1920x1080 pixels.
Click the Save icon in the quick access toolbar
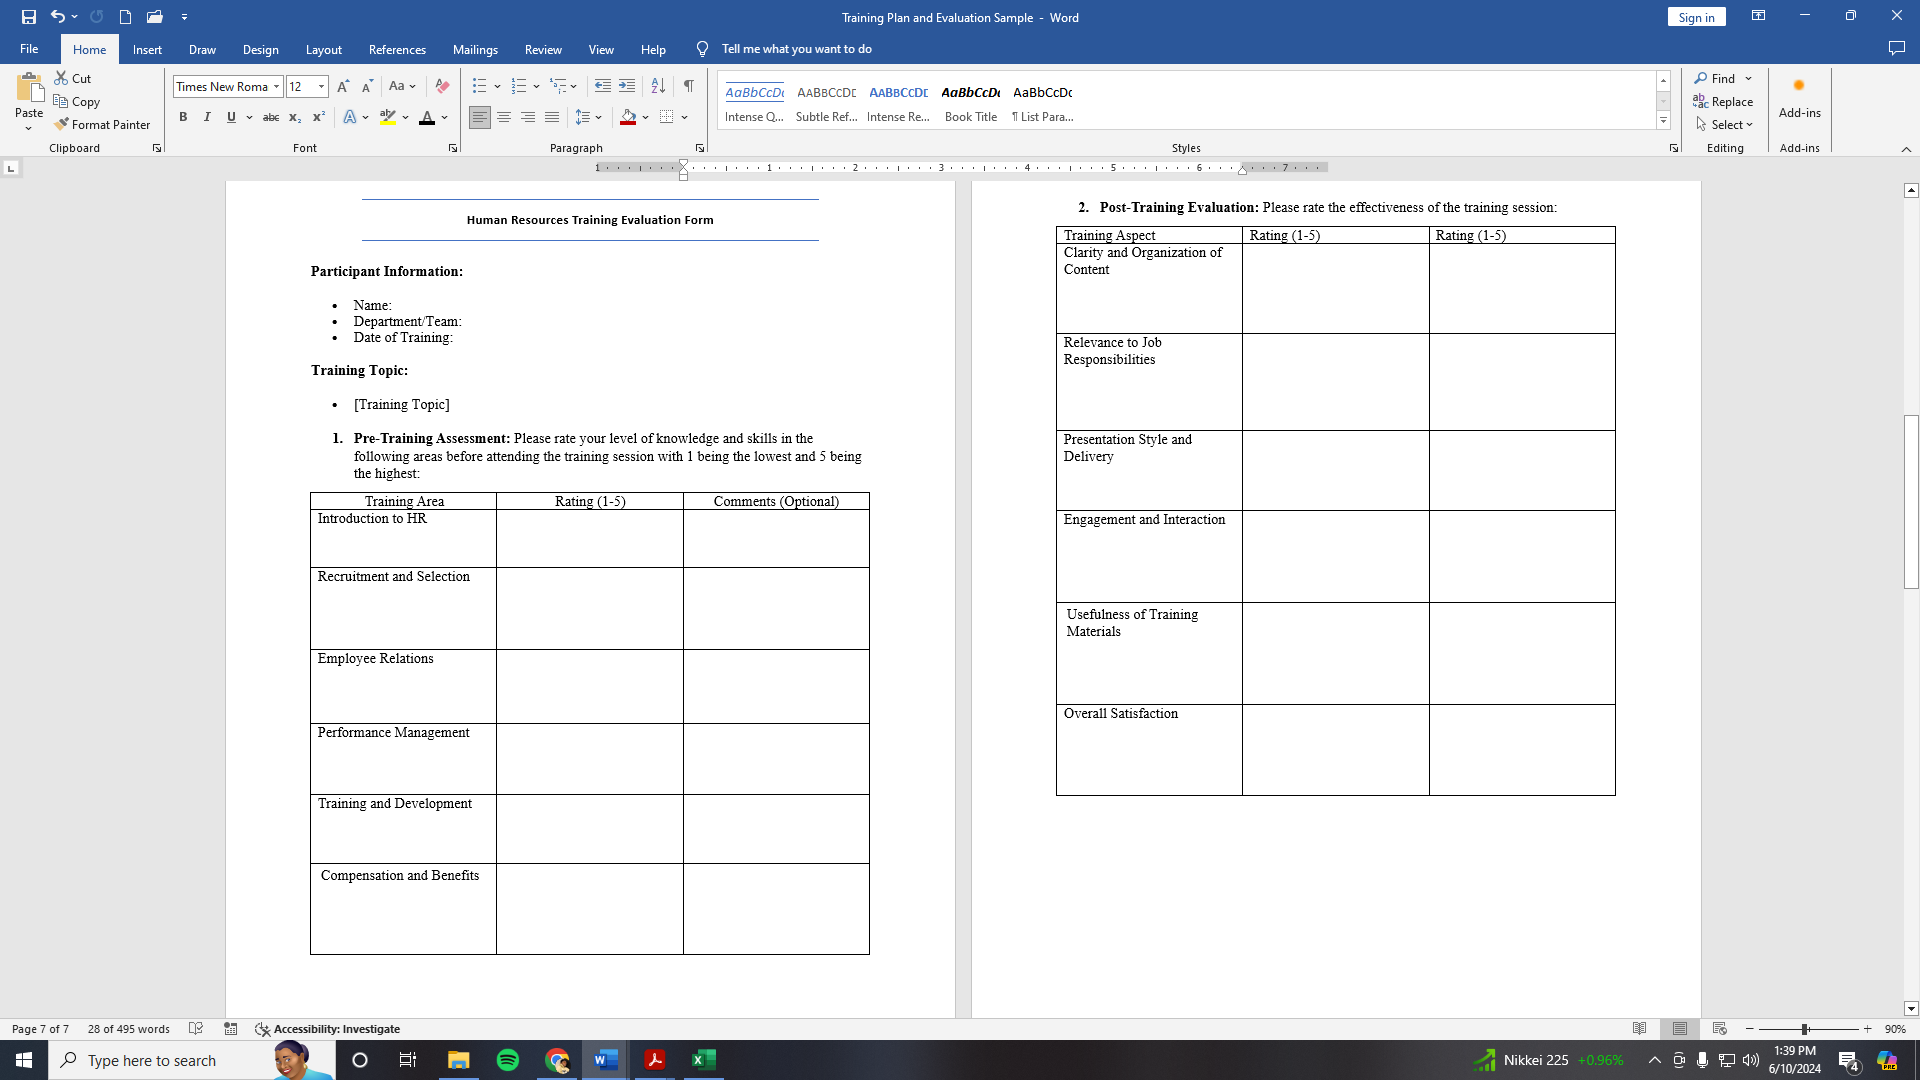[x=29, y=17]
